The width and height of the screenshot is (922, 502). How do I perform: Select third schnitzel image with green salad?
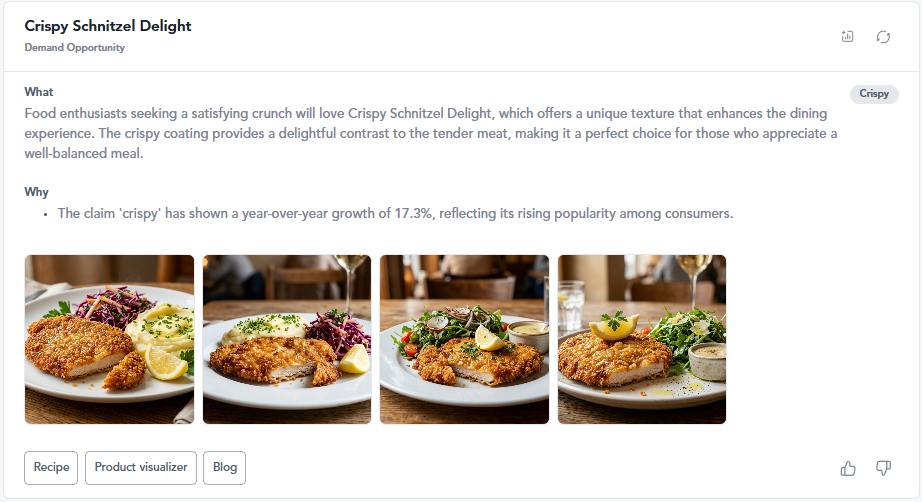465,339
